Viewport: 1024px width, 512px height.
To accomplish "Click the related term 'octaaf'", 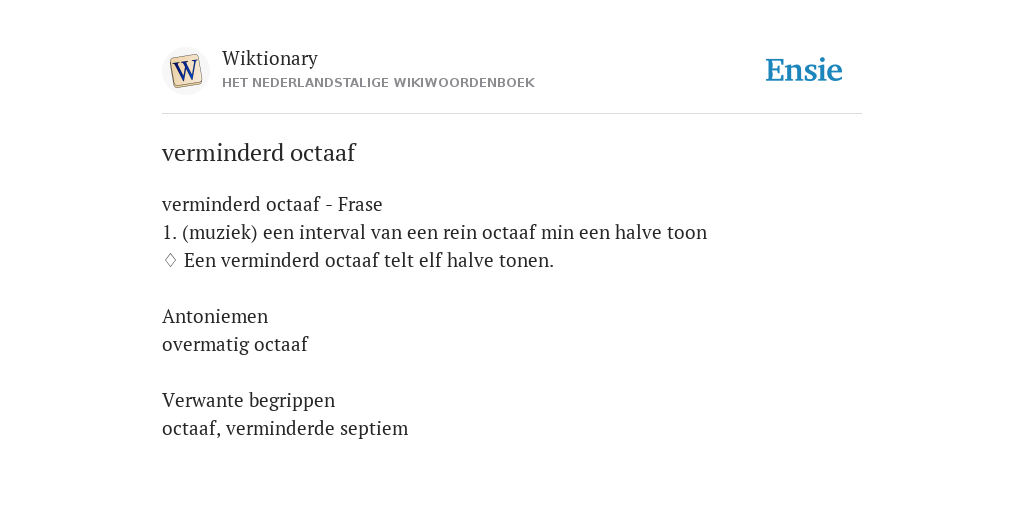I will point(189,428).
